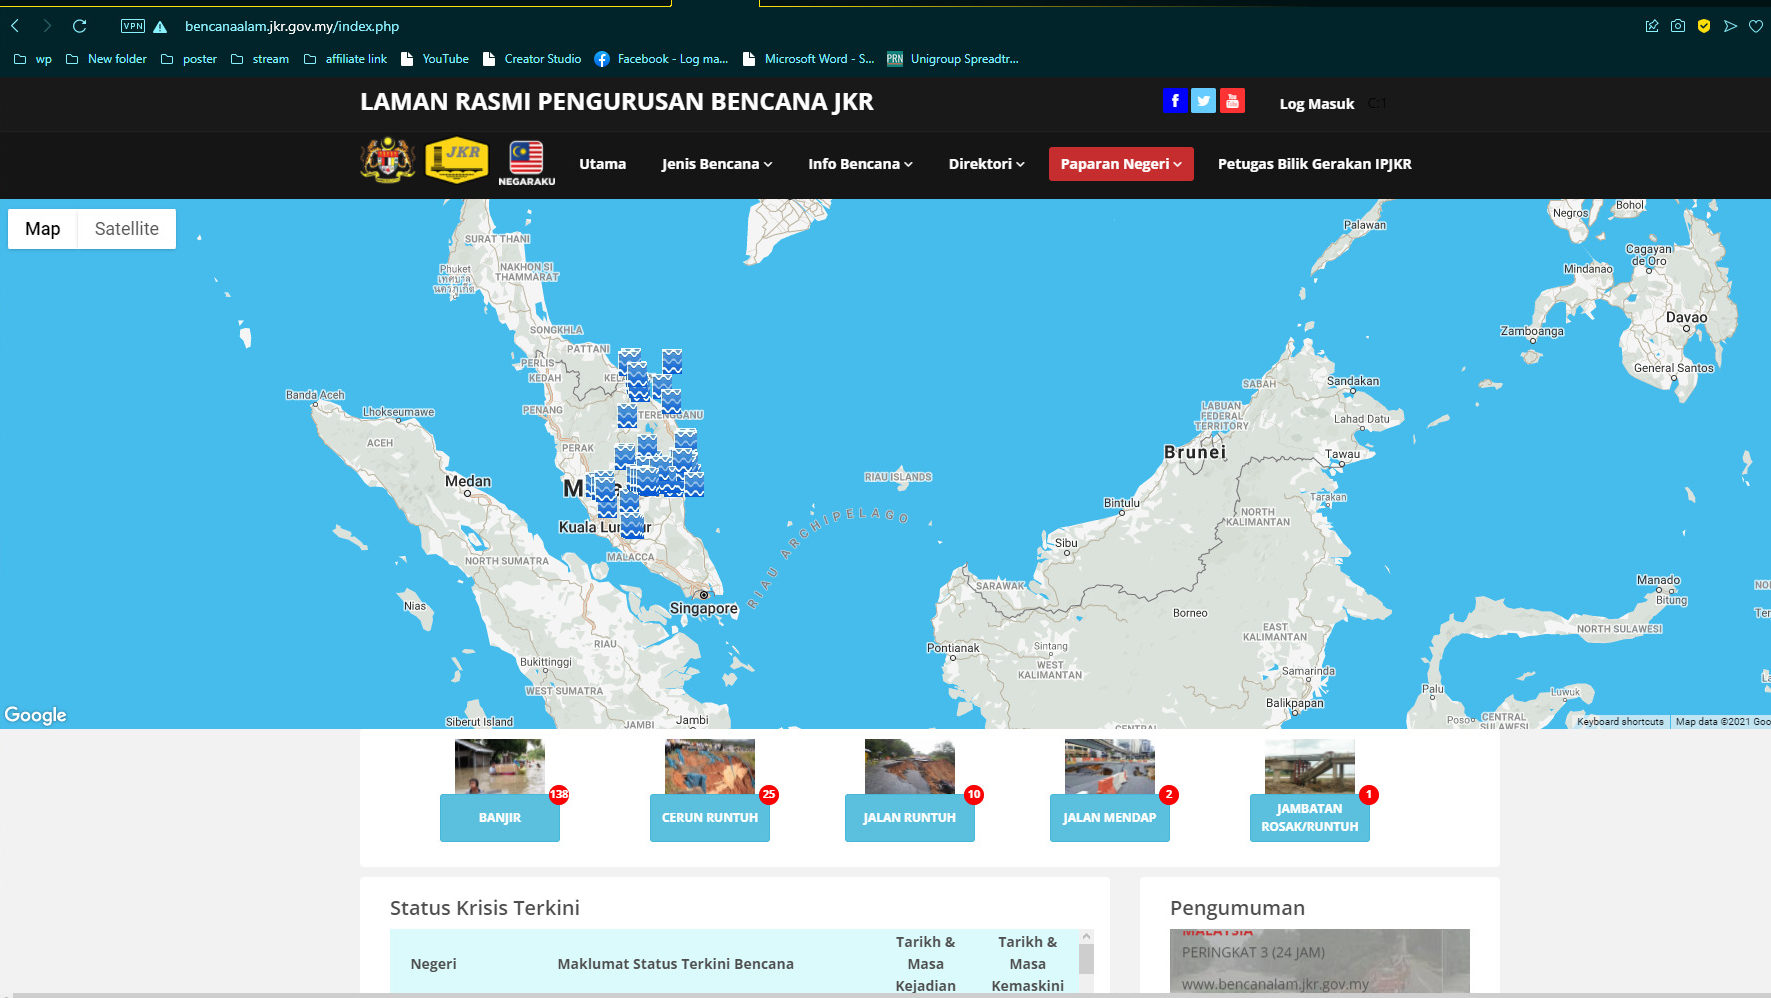
Task: Click the Status Krisis table scrollbar
Action: 1086,960
